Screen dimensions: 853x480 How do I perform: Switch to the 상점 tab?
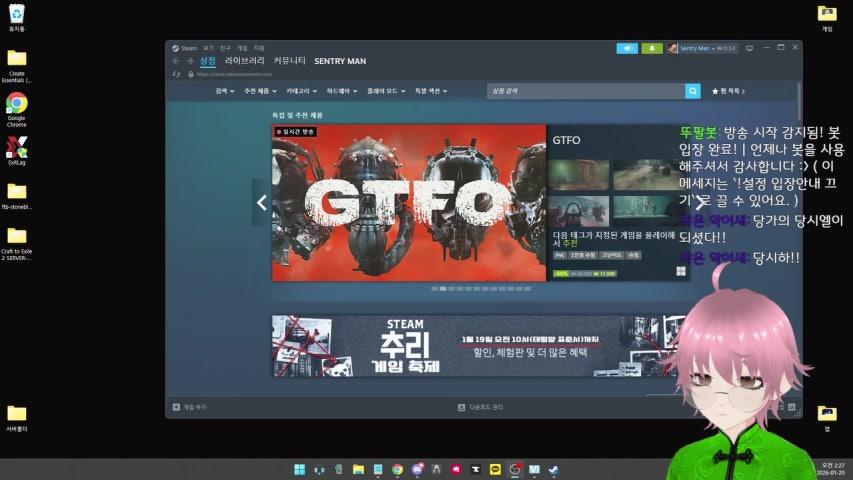(x=208, y=61)
